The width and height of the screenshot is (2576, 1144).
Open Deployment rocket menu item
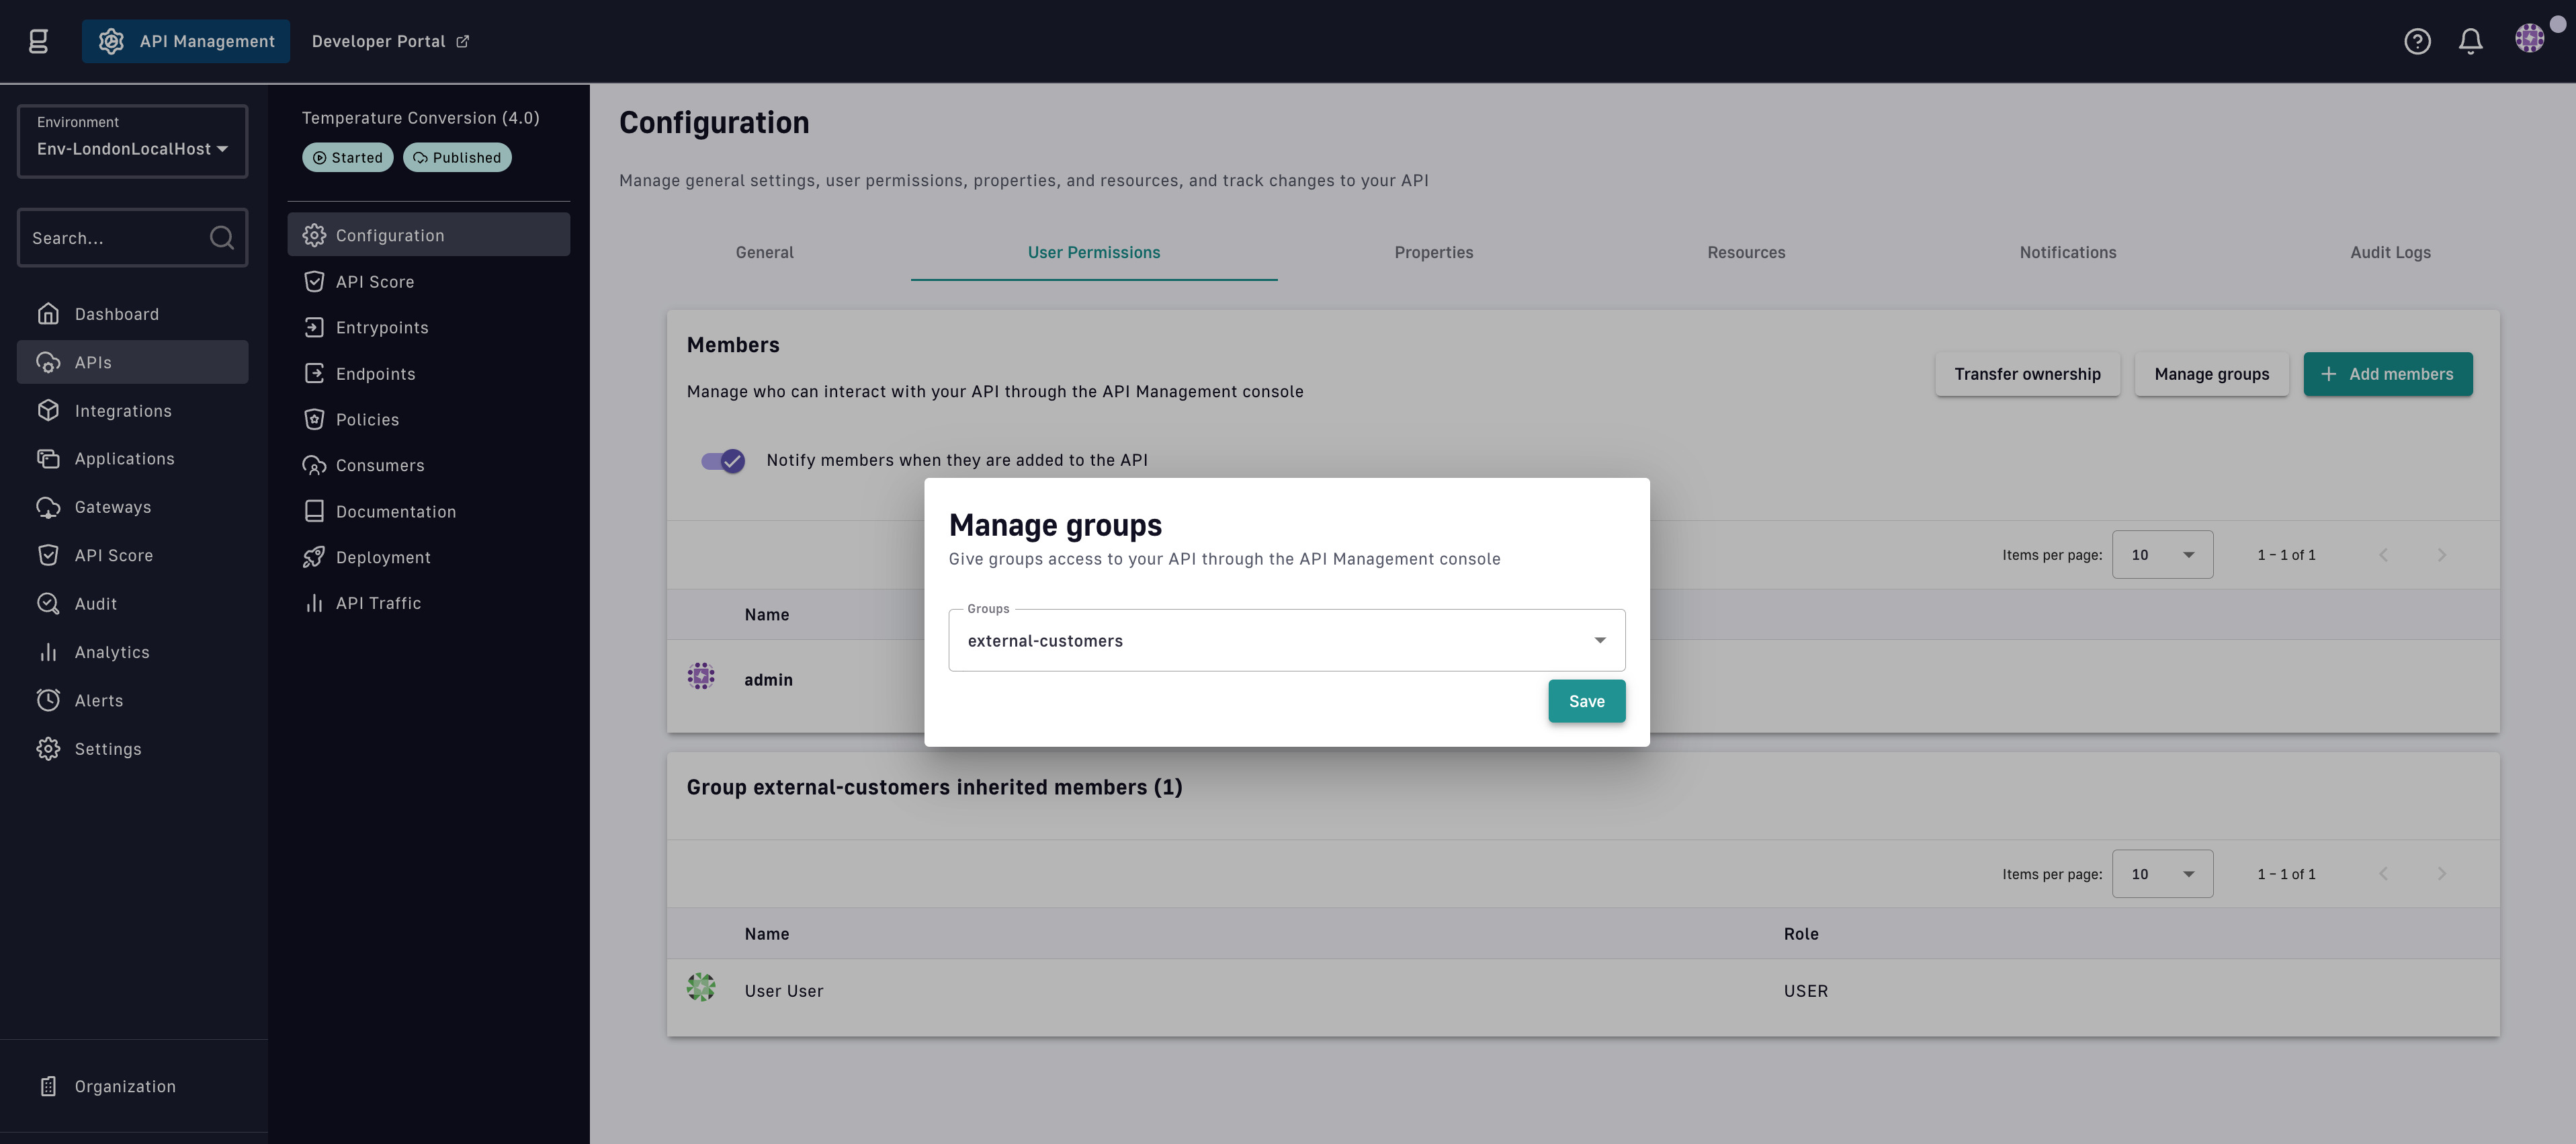coord(382,557)
